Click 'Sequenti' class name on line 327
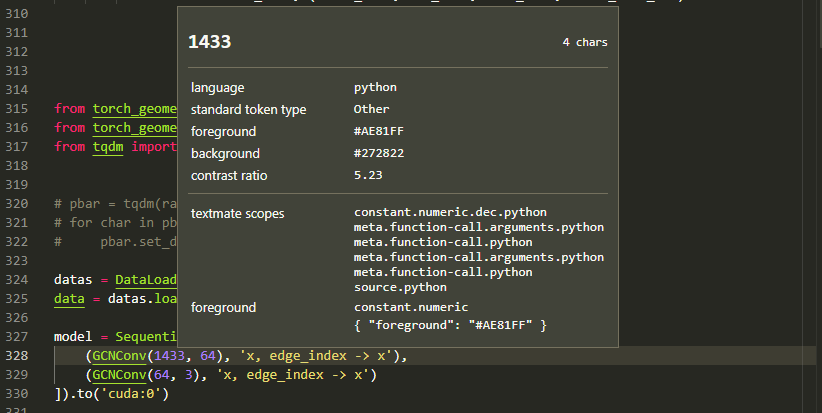The width and height of the screenshot is (822, 413). point(146,336)
